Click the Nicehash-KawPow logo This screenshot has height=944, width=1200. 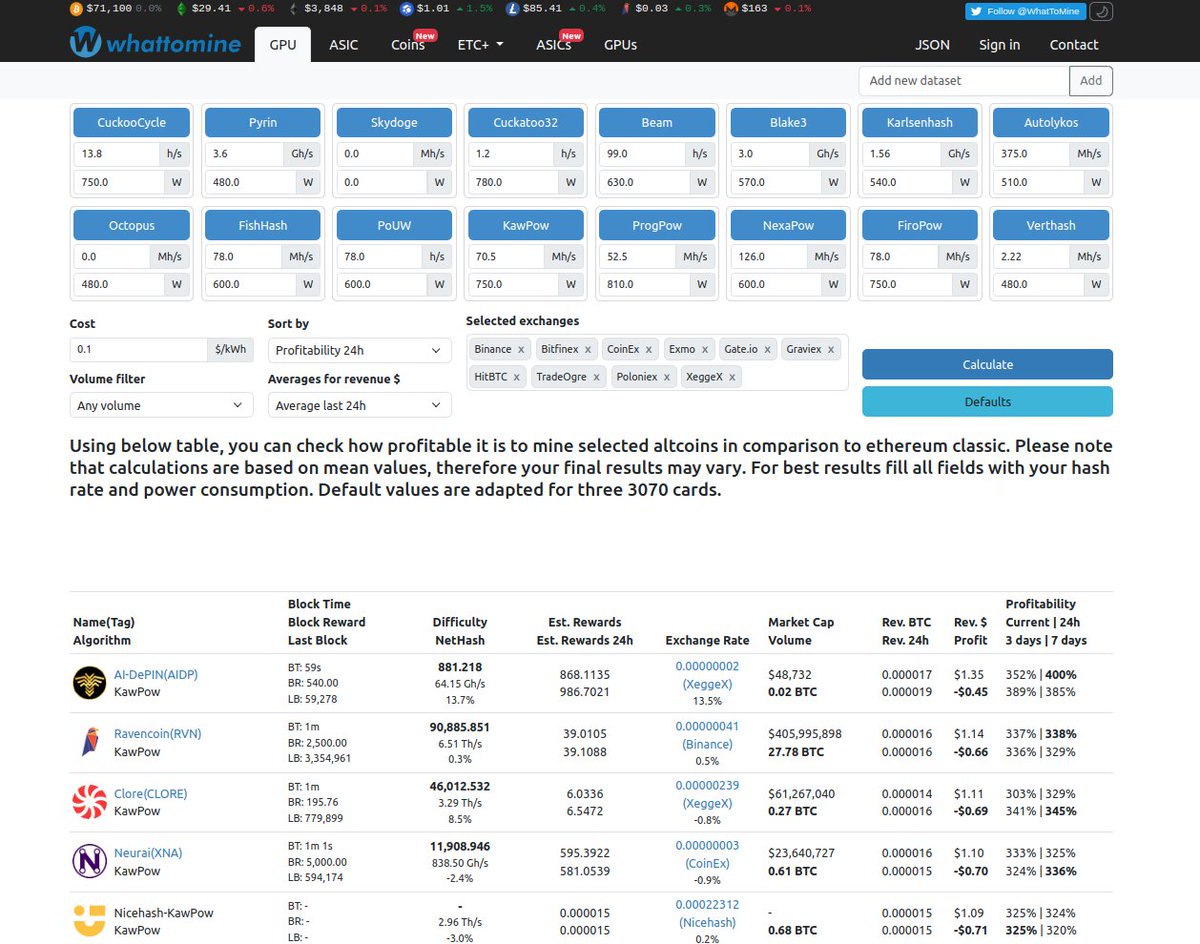pos(90,921)
